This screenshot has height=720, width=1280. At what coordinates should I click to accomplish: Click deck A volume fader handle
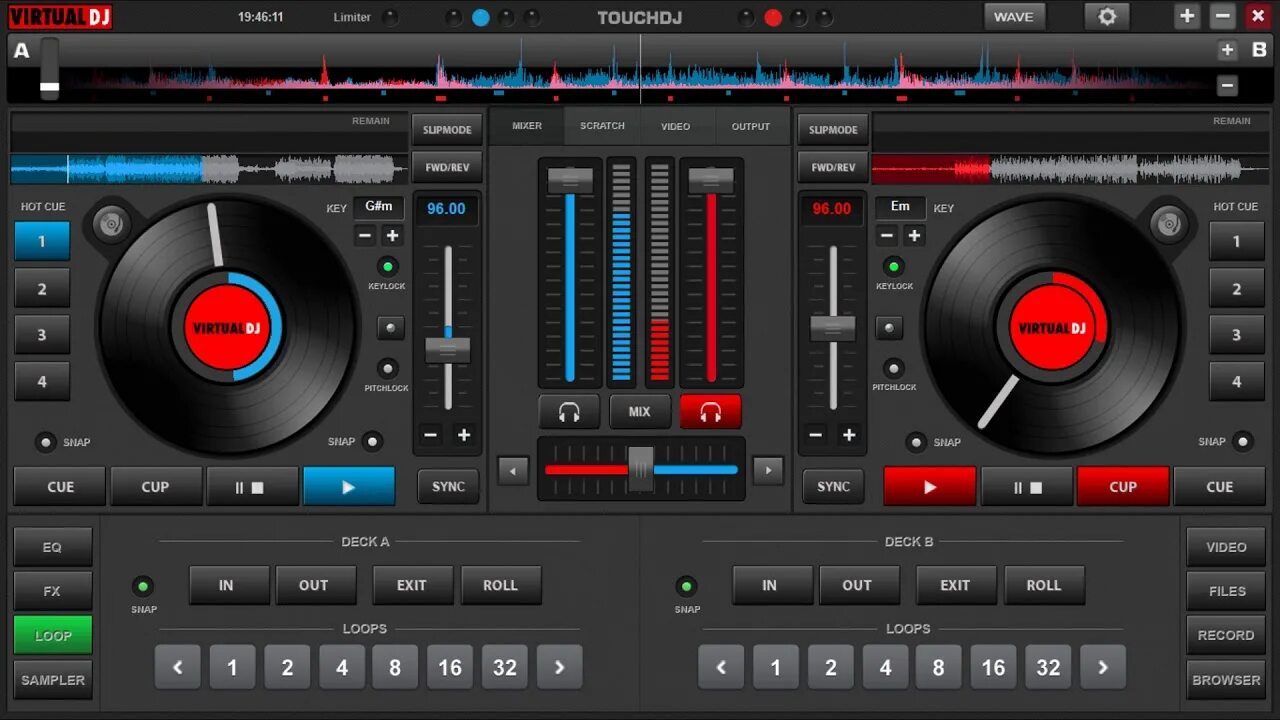(x=570, y=180)
